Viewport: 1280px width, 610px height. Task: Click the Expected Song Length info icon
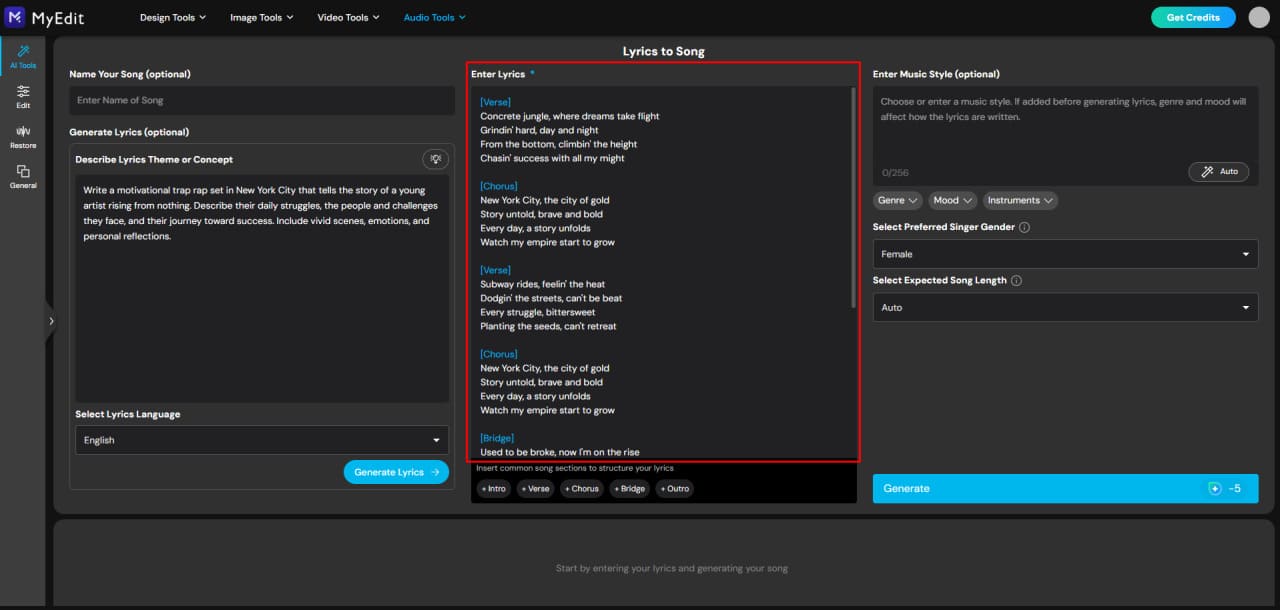tap(1014, 280)
